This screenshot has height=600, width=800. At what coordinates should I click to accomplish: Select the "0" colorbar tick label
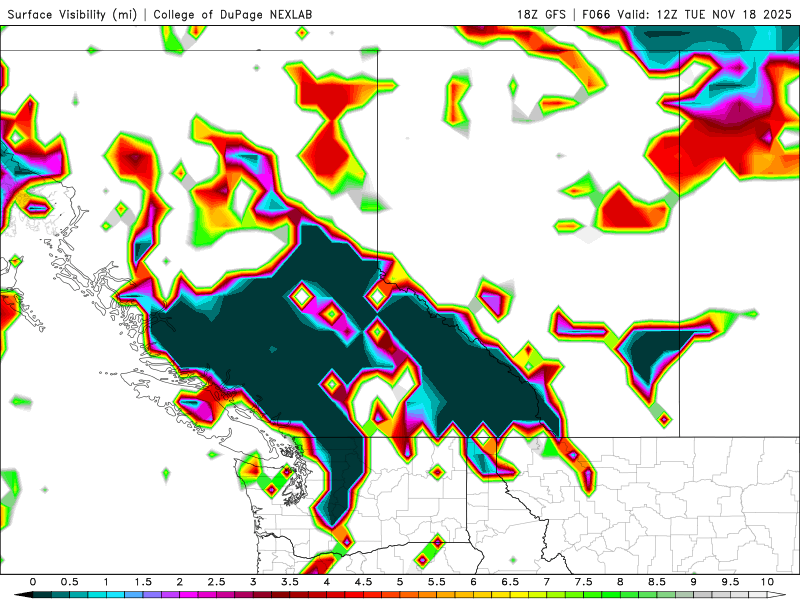click(x=33, y=582)
